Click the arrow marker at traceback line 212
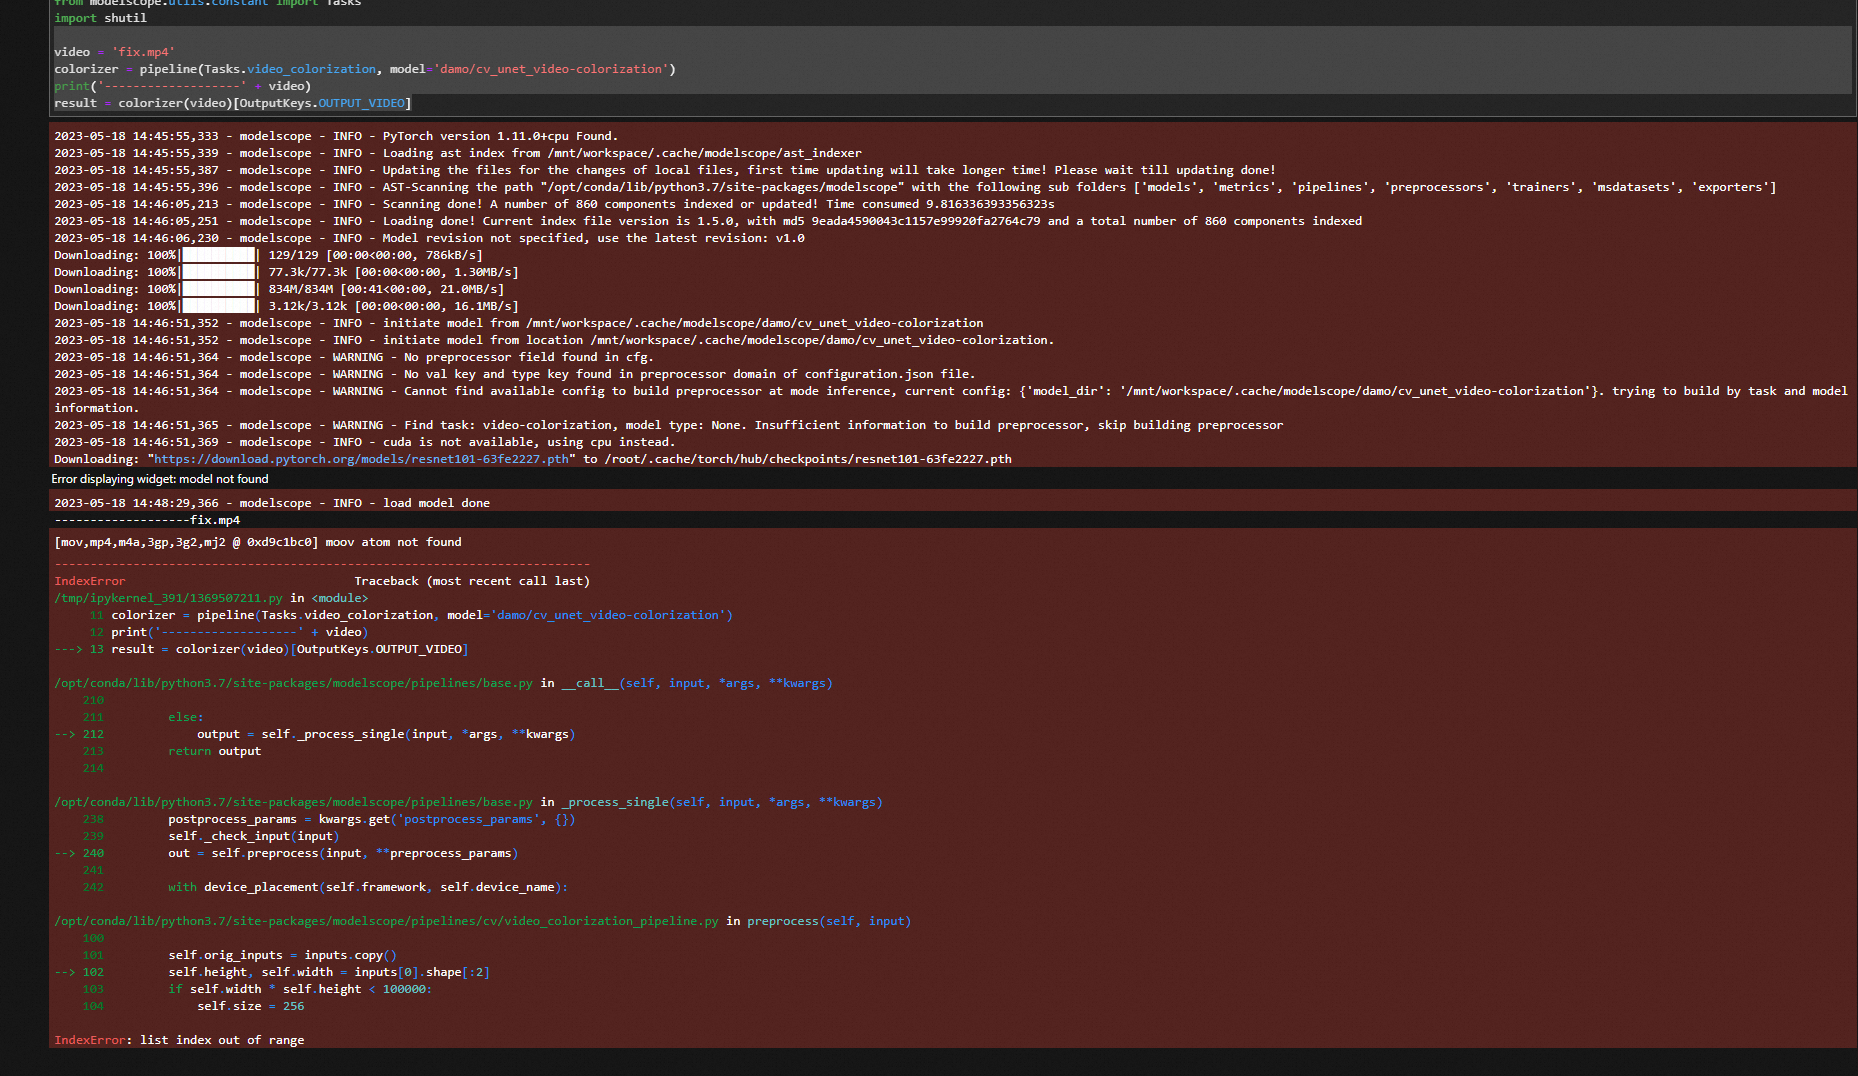 tap(65, 734)
